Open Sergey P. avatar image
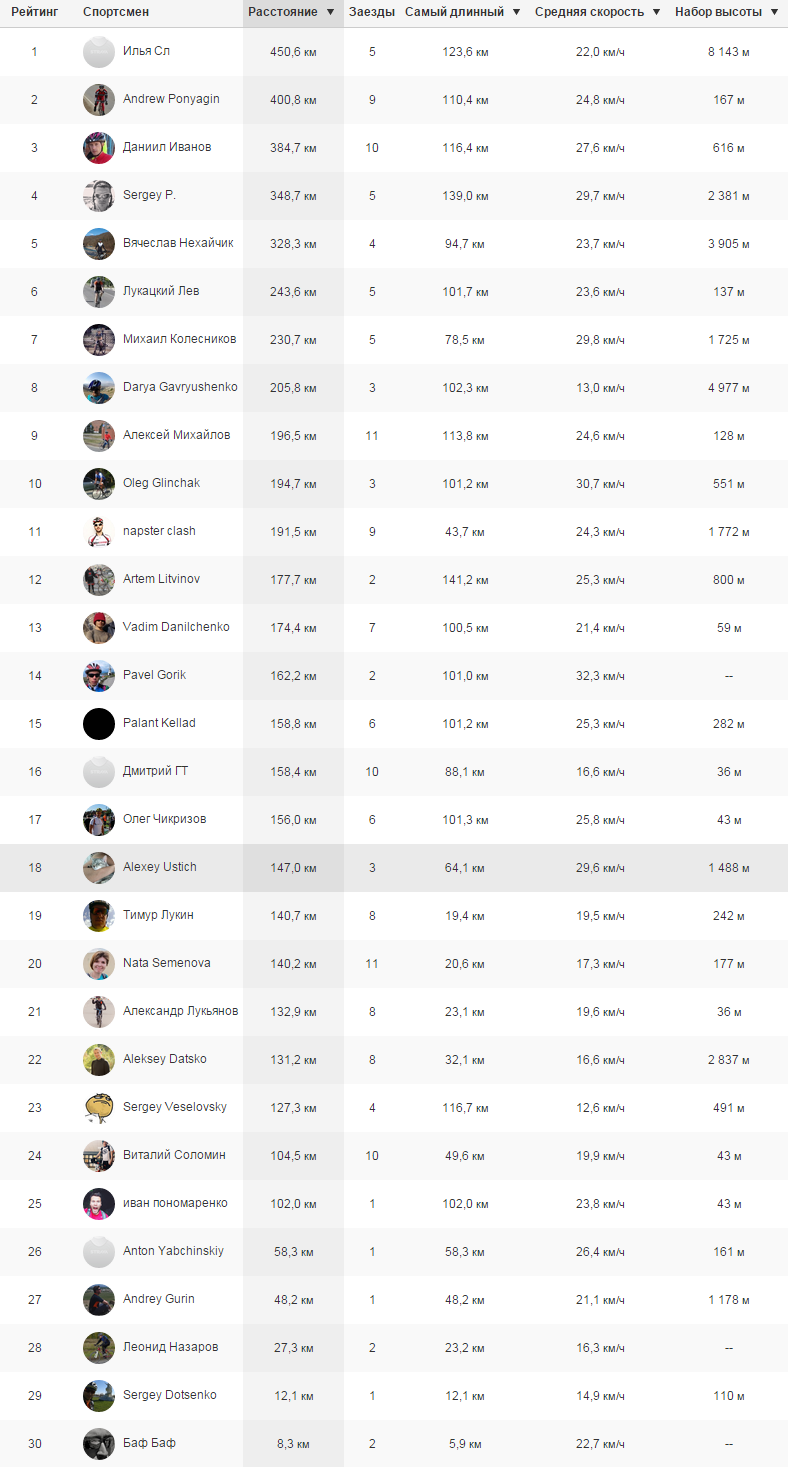Screen dimensions: 795x1467 (x=99, y=196)
